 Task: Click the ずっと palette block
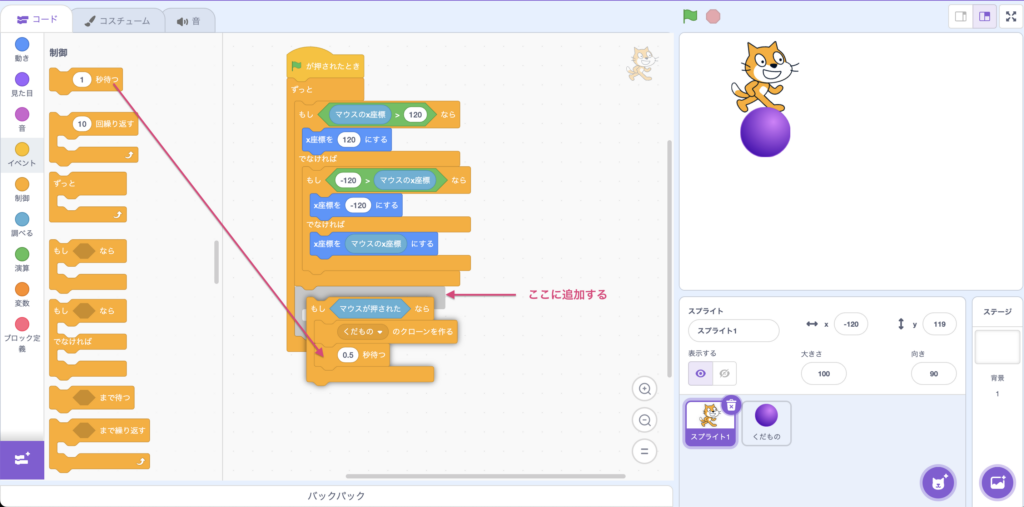88,197
